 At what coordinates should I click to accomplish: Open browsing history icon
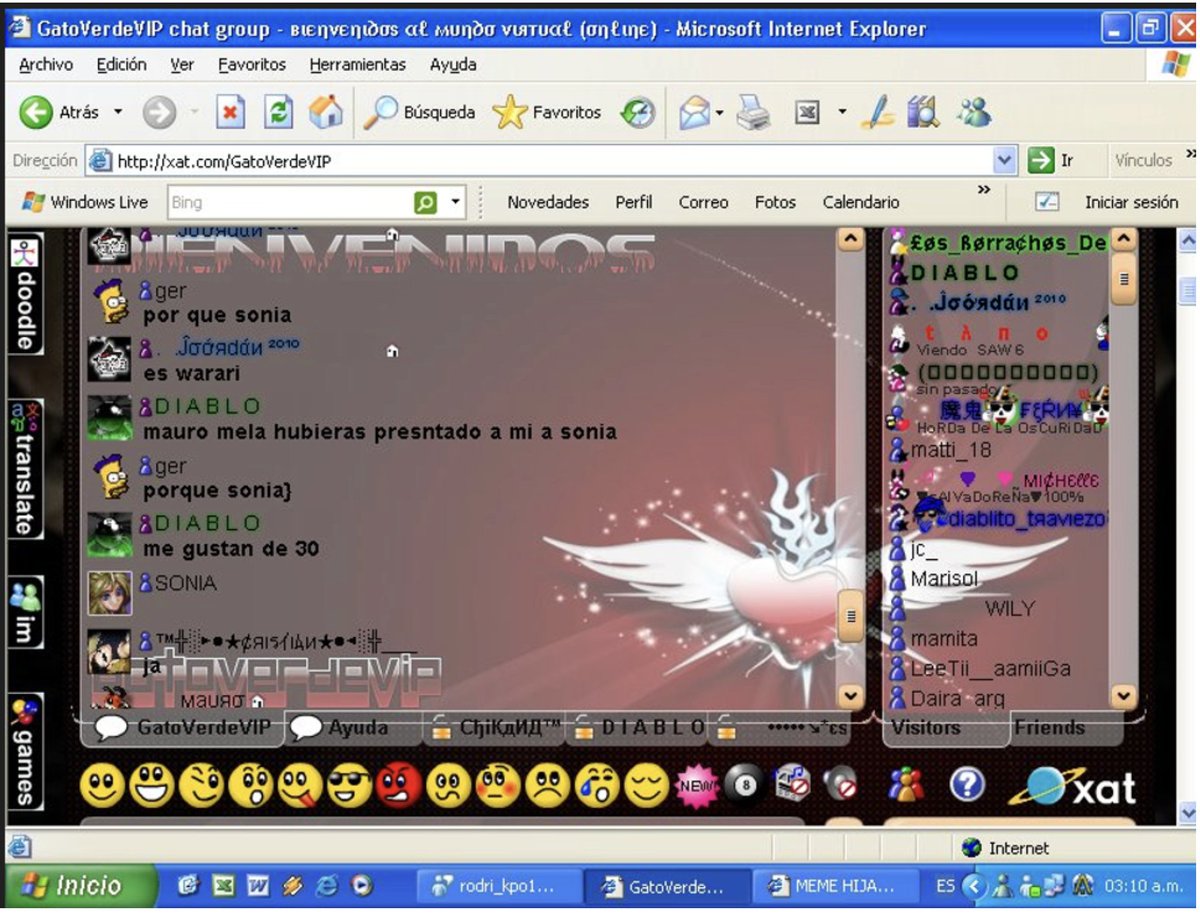pos(638,112)
